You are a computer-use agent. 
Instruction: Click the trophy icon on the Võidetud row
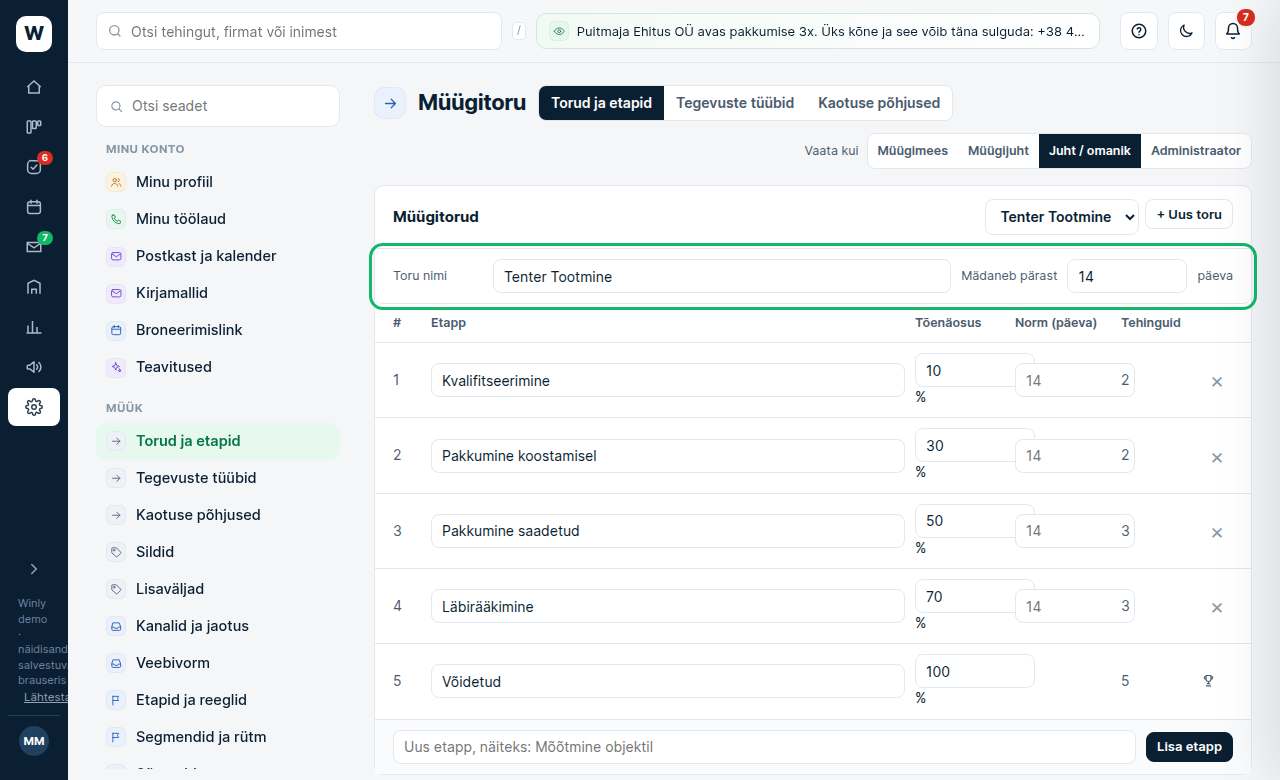tap(1208, 681)
